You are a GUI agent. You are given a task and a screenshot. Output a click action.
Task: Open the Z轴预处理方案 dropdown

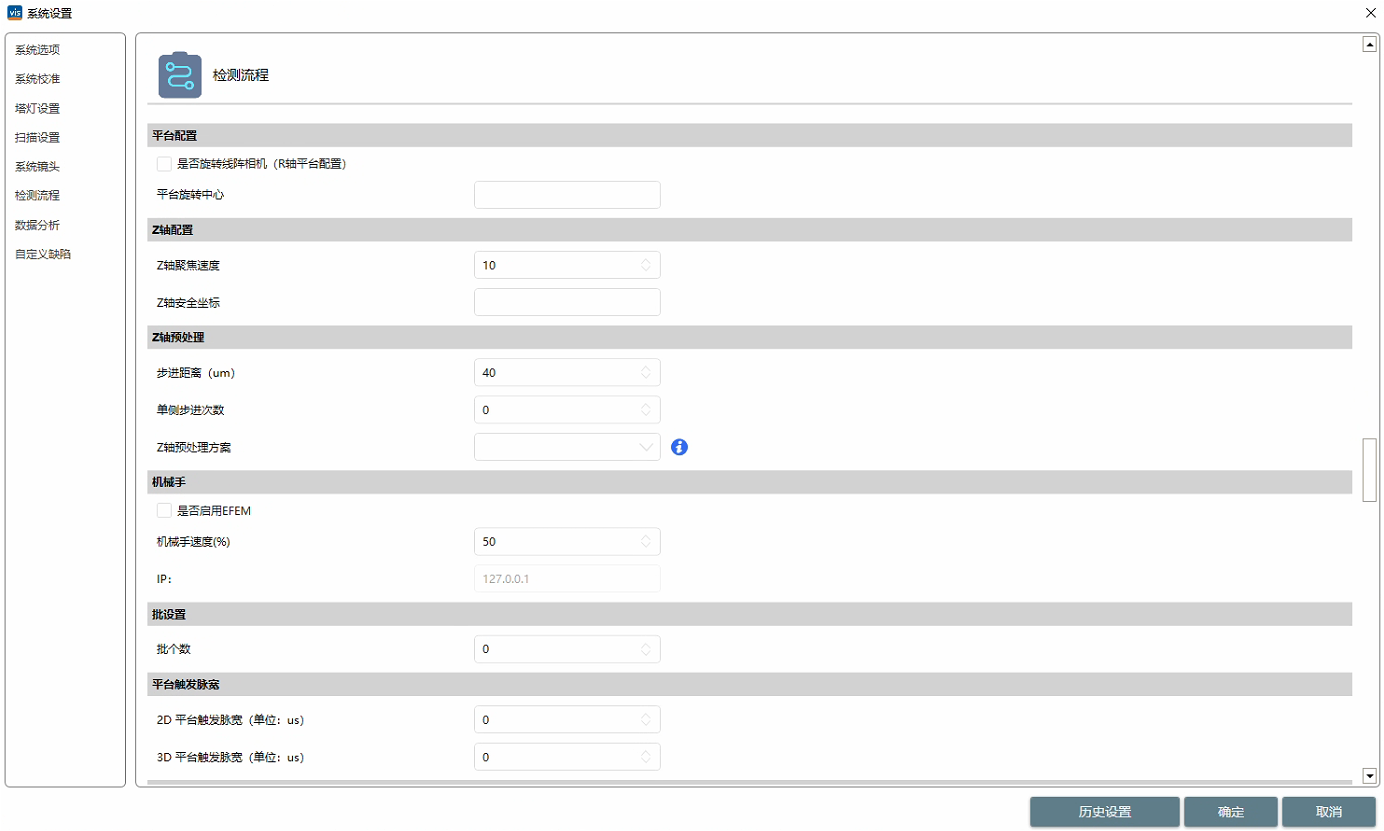[567, 447]
